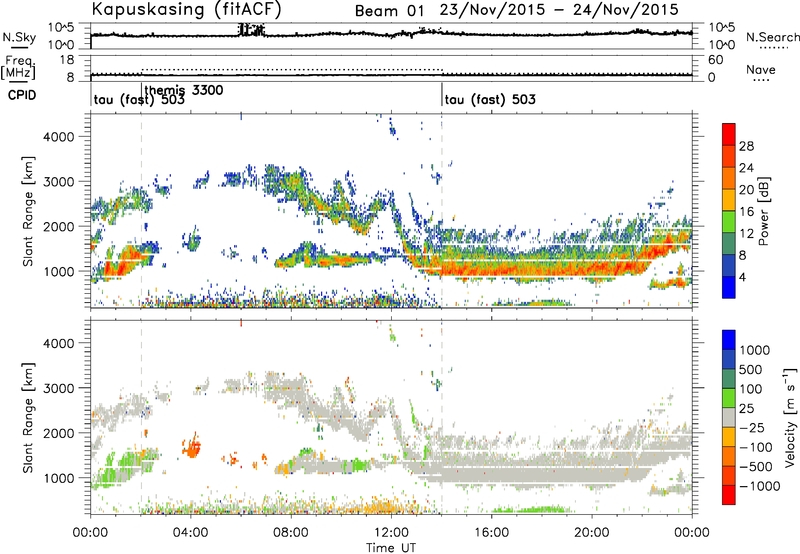Image resolution: width=800 pixels, height=554 pixels.
Task: Click the dashed CPID change marker near 02:00 in power panel
Action: tap(141, 211)
